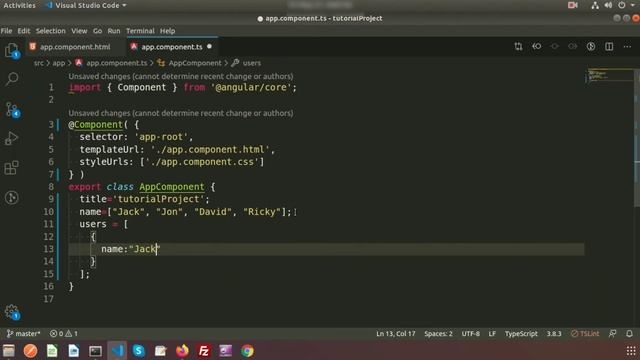640x360 pixels.
Task: Change end of line sequence LF
Action: [x=492, y=333]
